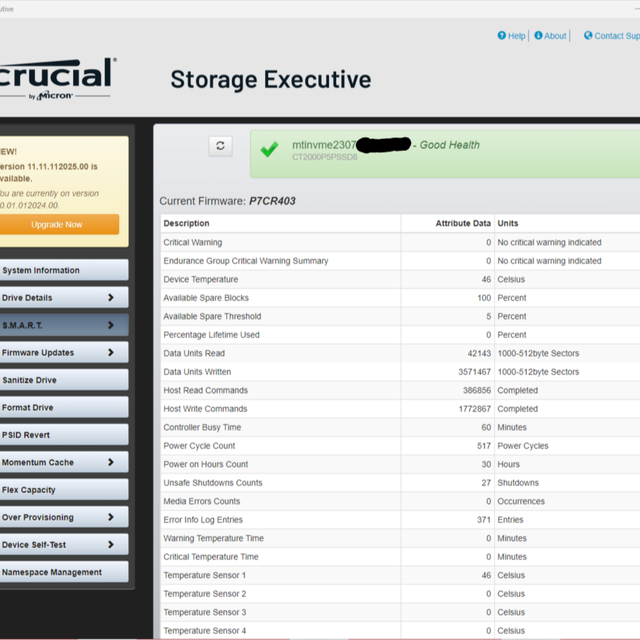Screen dimensions: 640x640
Task: Select the S.M.A.R.T. menu item
Action: point(64,325)
